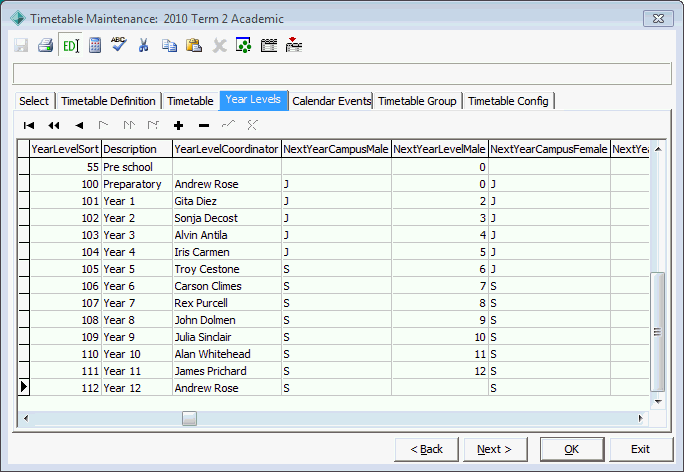Click the Print icon in toolbar
This screenshot has width=684, height=472.
(45, 45)
